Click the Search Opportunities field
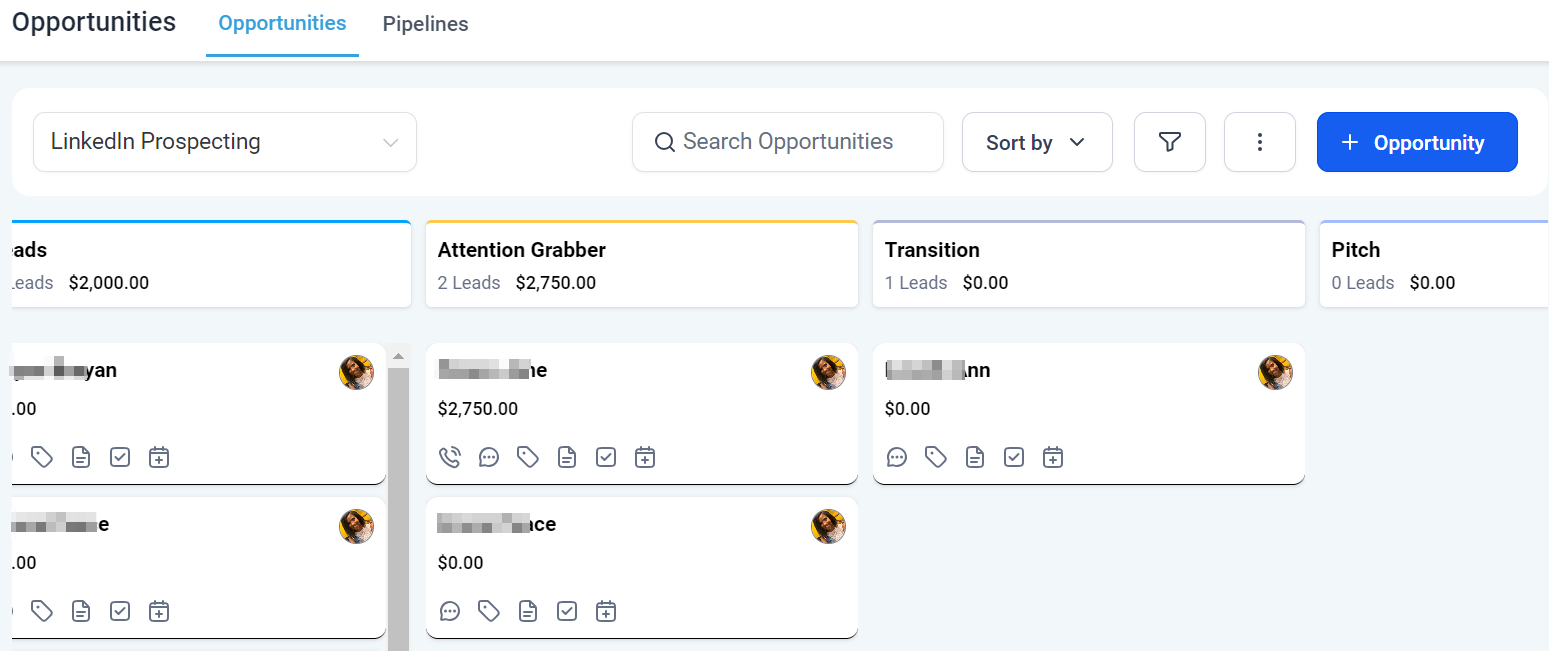Viewport: 1549px width, 651px height. 788,142
